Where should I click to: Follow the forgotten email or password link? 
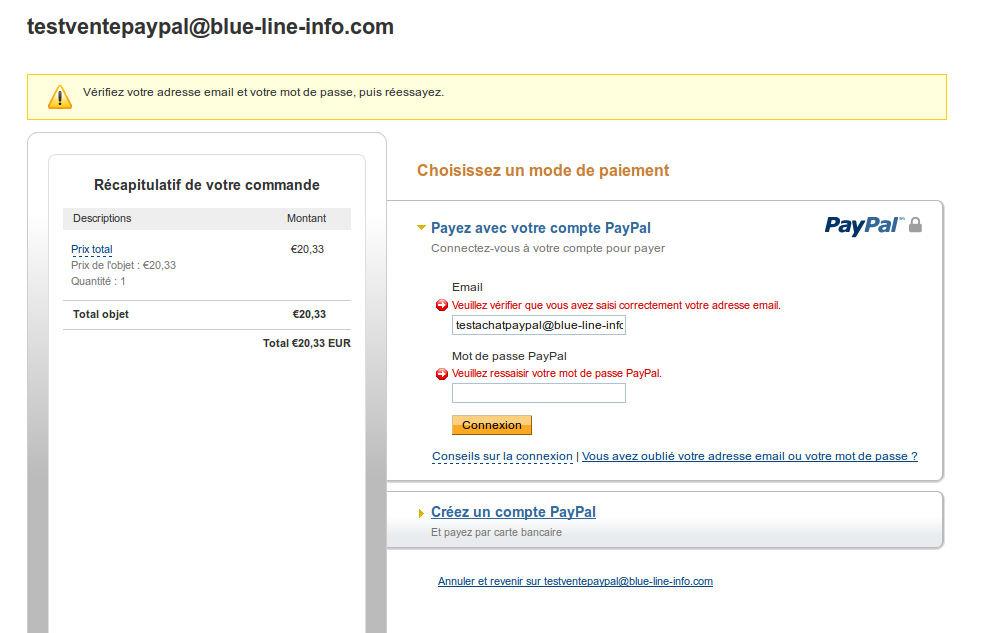(749, 456)
